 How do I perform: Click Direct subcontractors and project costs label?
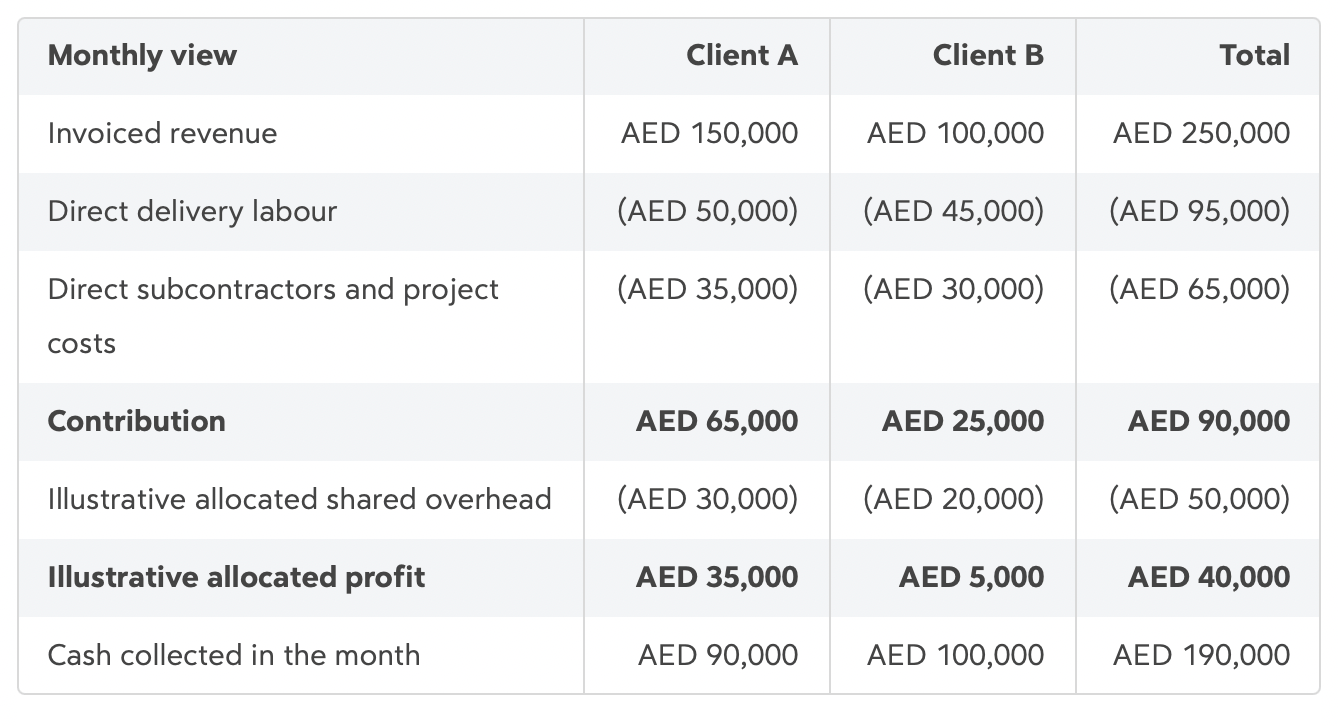coord(273,316)
